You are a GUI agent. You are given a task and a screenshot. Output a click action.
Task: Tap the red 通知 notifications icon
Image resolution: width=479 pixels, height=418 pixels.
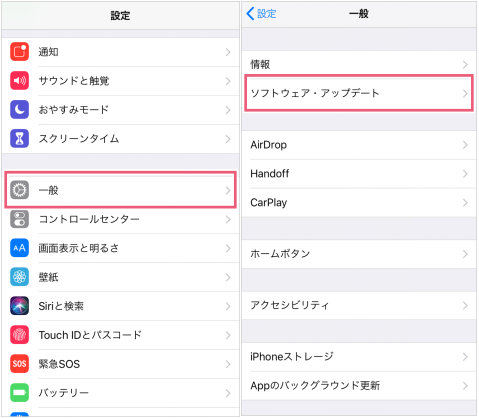pyautogui.click(x=19, y=52)
